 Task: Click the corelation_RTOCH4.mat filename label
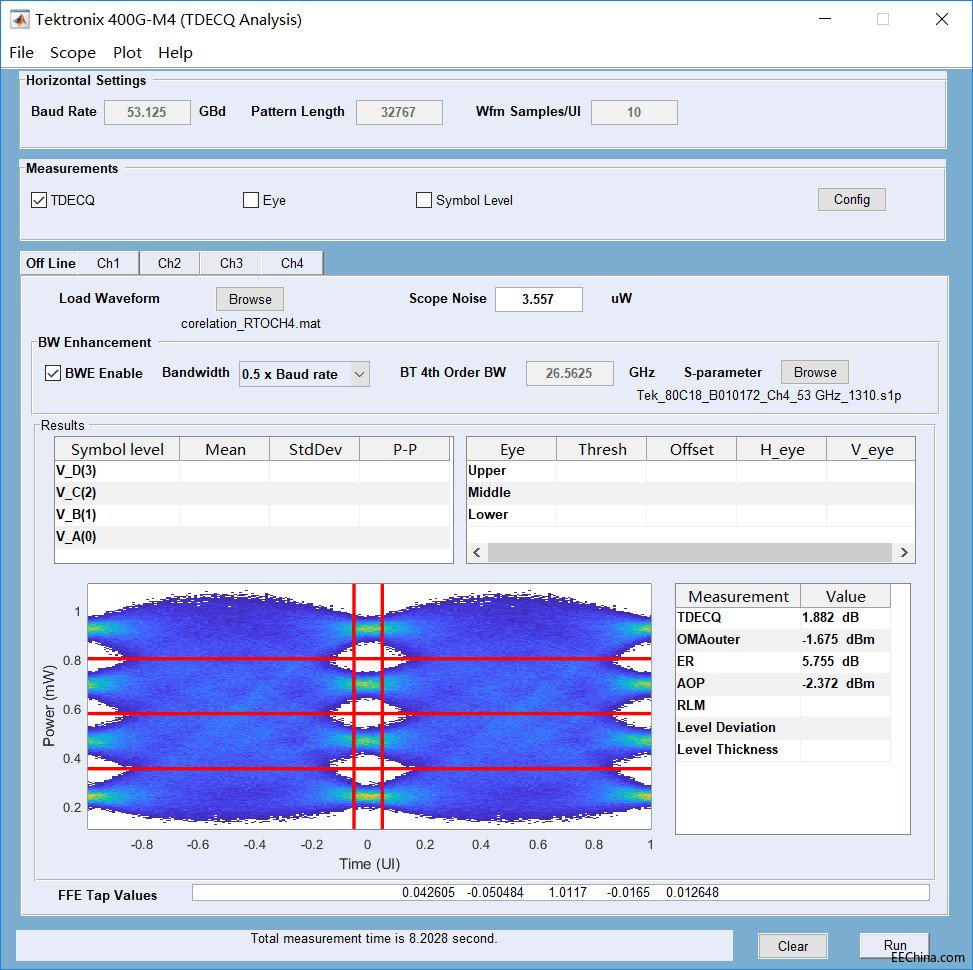251,323
